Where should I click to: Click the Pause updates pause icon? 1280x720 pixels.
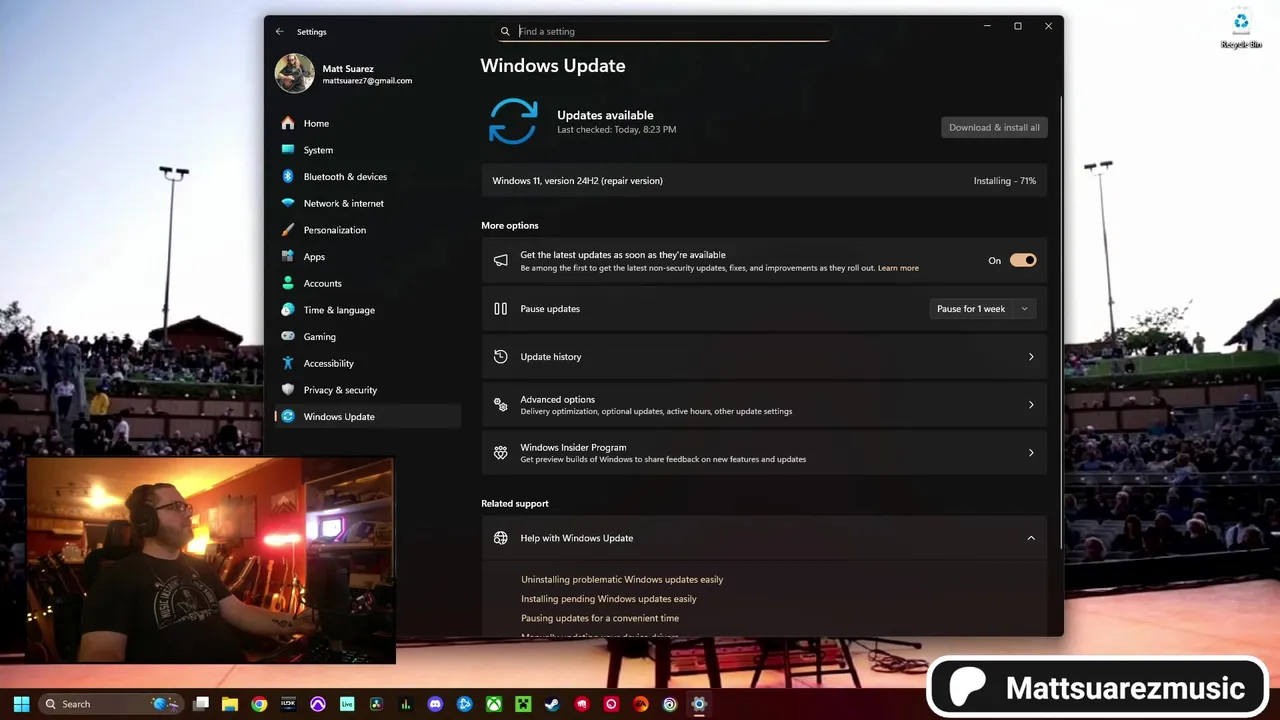coord(501,309)
